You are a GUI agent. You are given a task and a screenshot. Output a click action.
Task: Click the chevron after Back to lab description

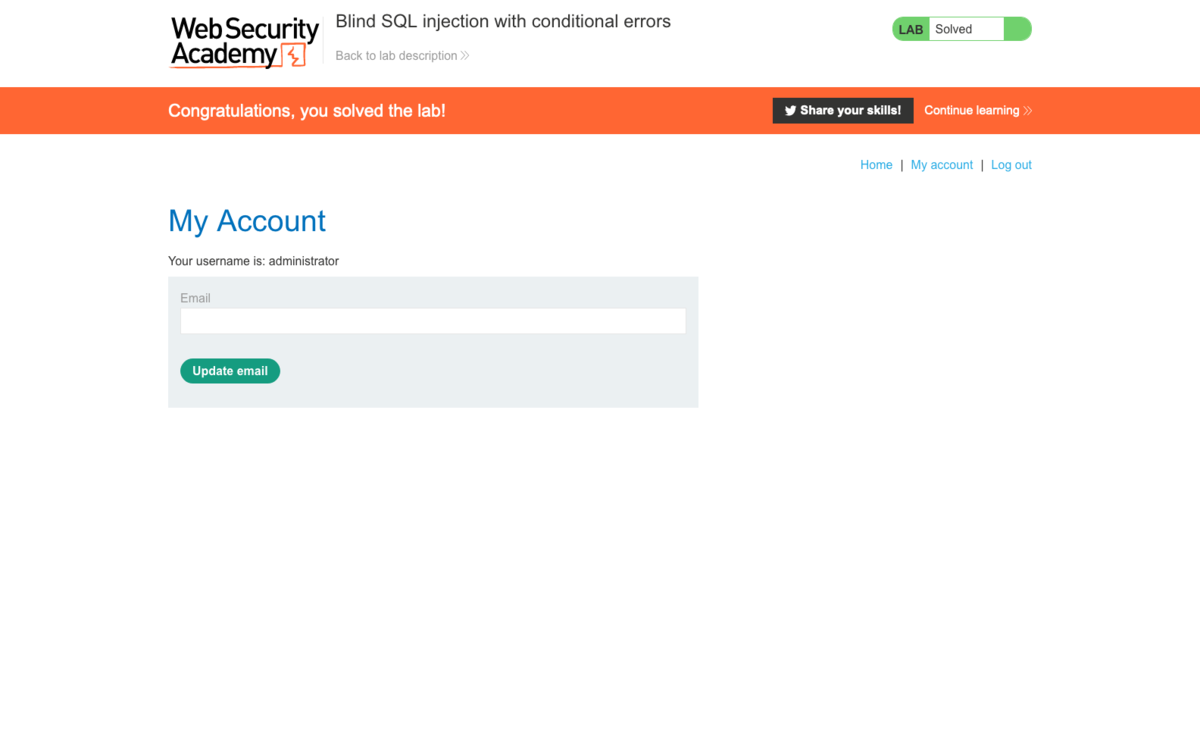click(x=465, y=56)
